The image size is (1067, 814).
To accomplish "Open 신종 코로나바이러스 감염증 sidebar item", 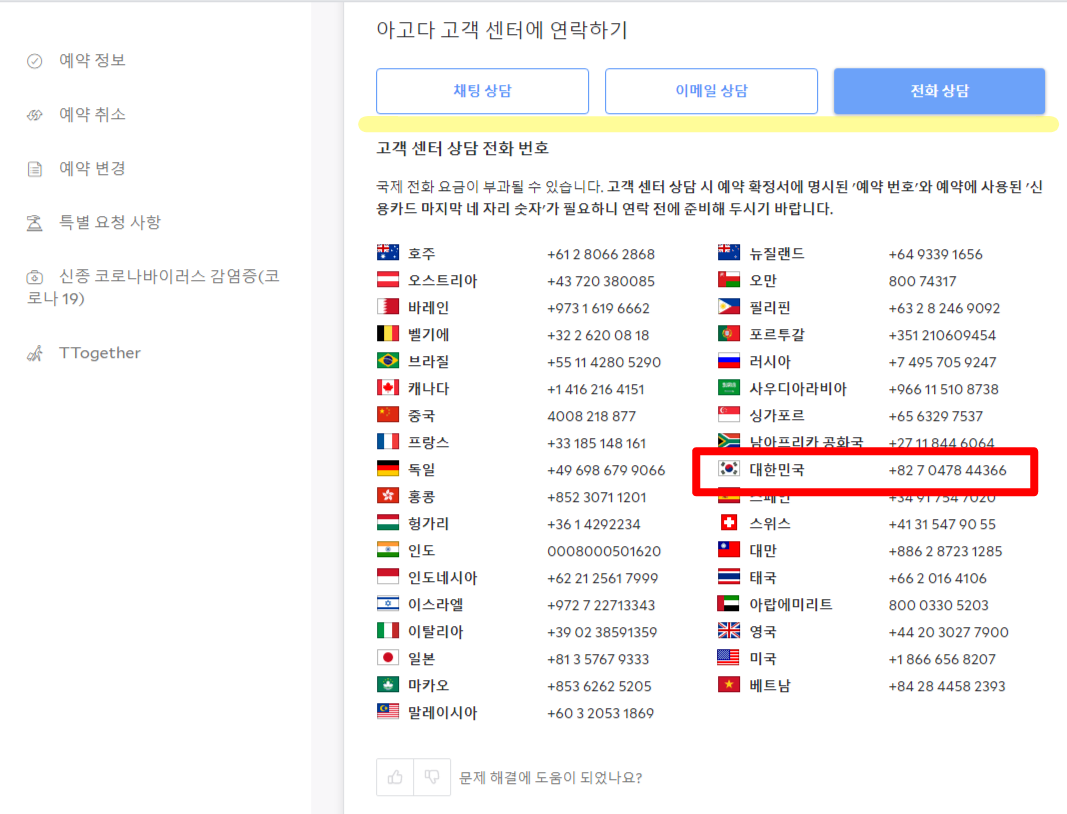I will [x=154, y=287].
